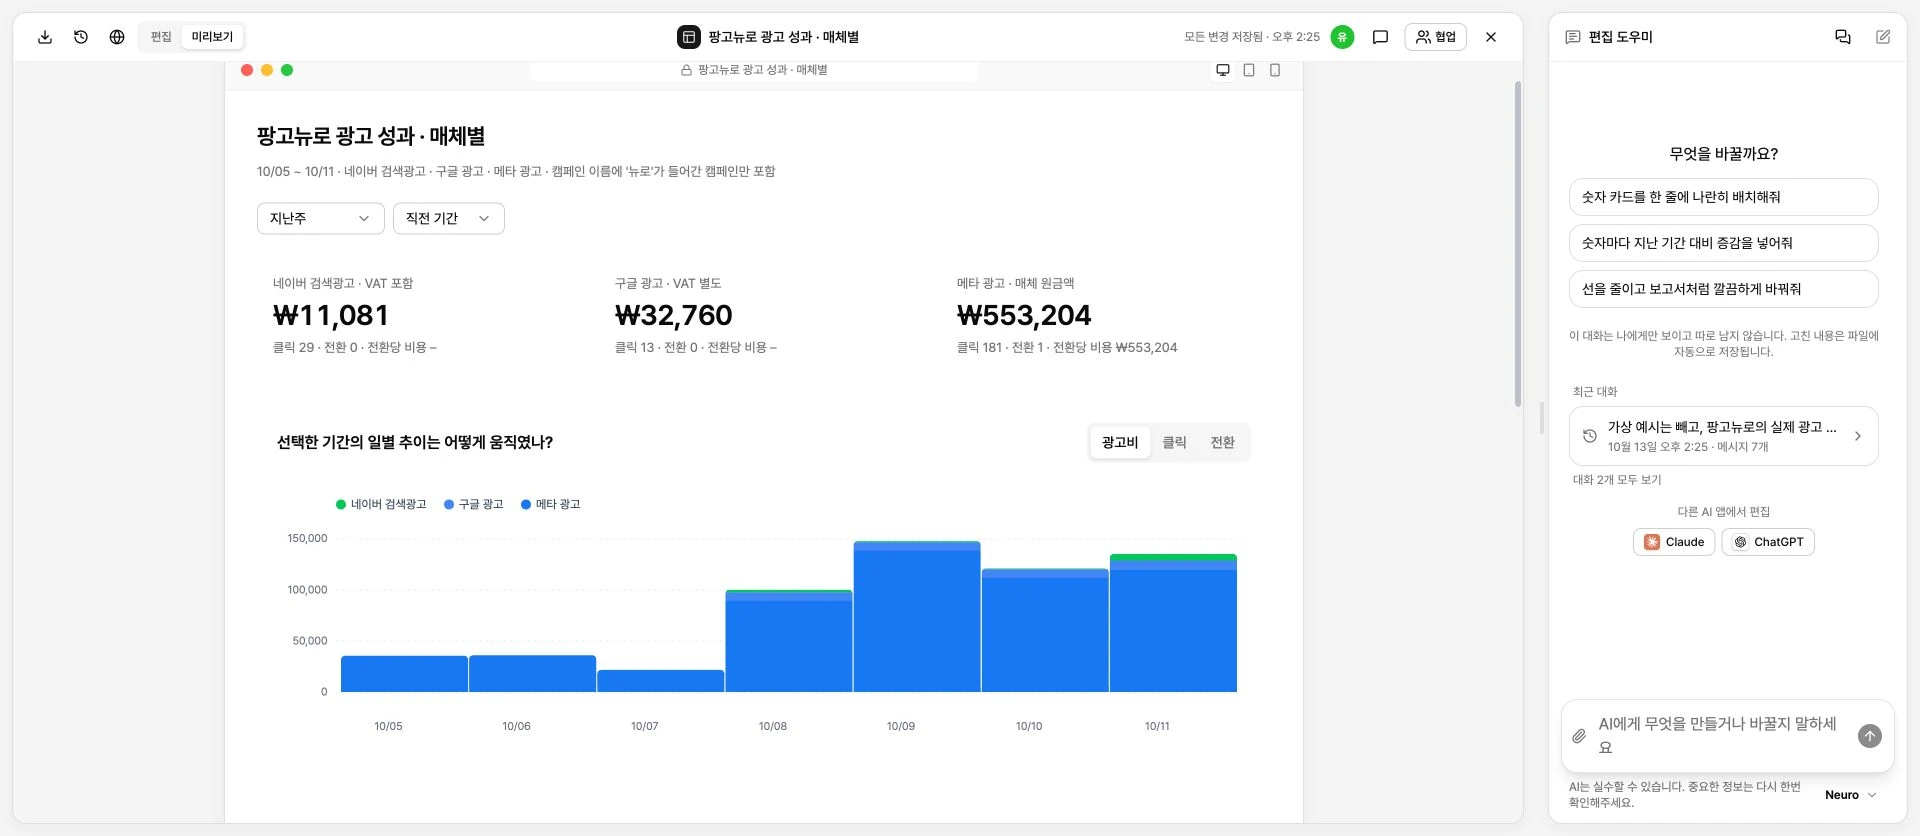Click the 협업 collaboration button
This screenshot has width=1920, height=836.
[1436, 37]
